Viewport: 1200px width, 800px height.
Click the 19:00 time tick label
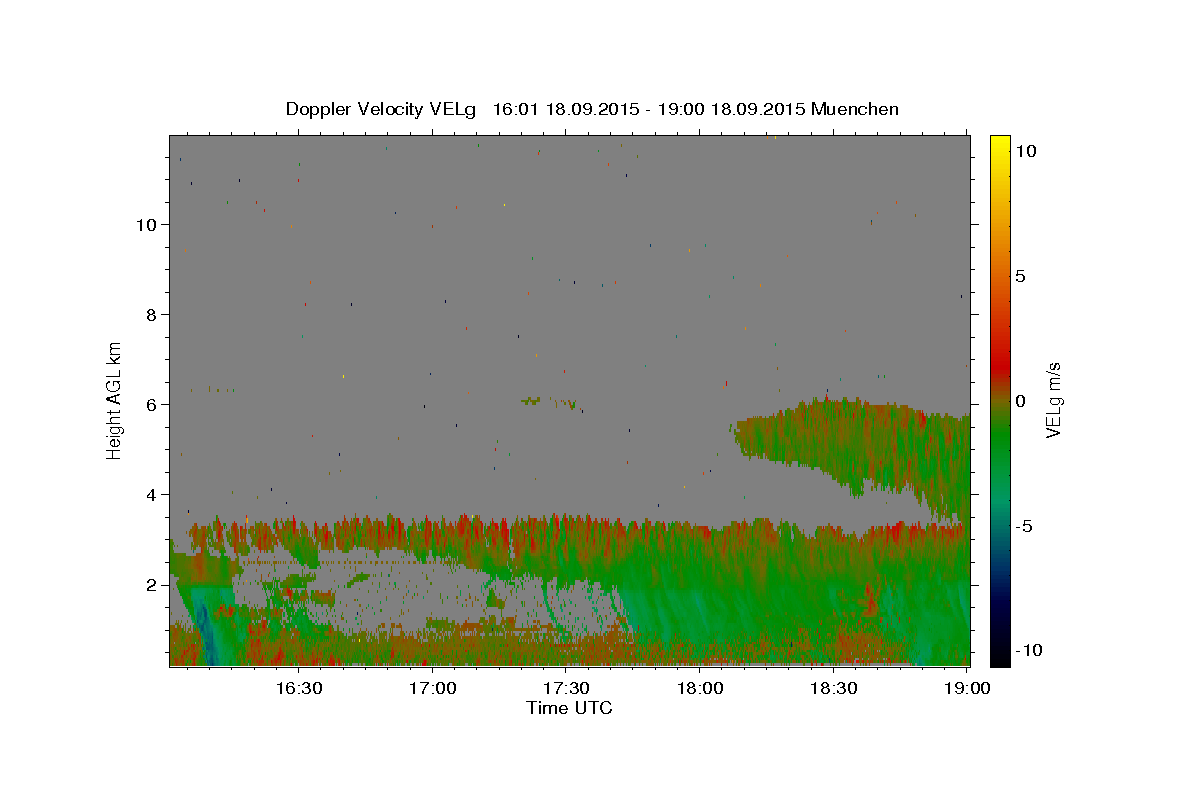966,688
